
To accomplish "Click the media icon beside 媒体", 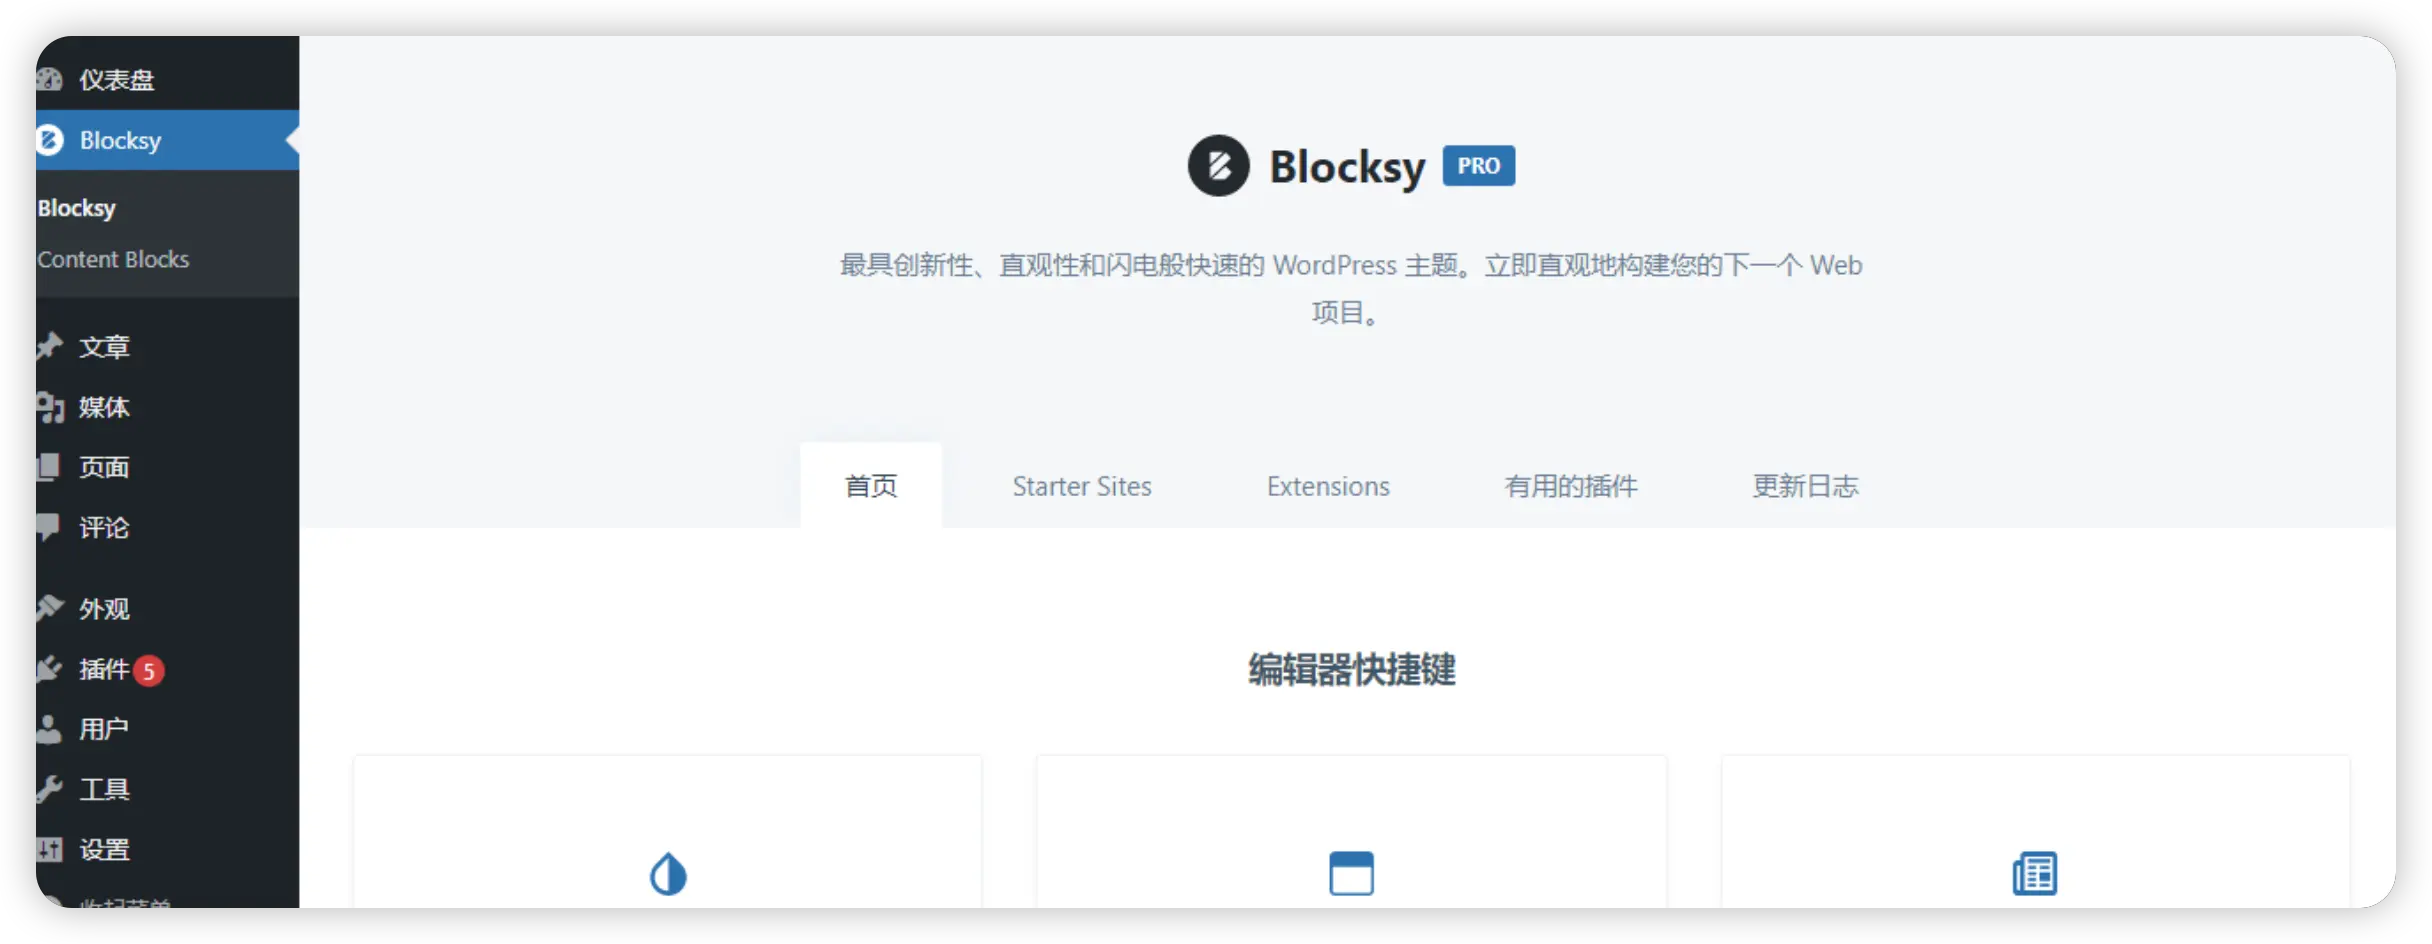I will point(50,408).
